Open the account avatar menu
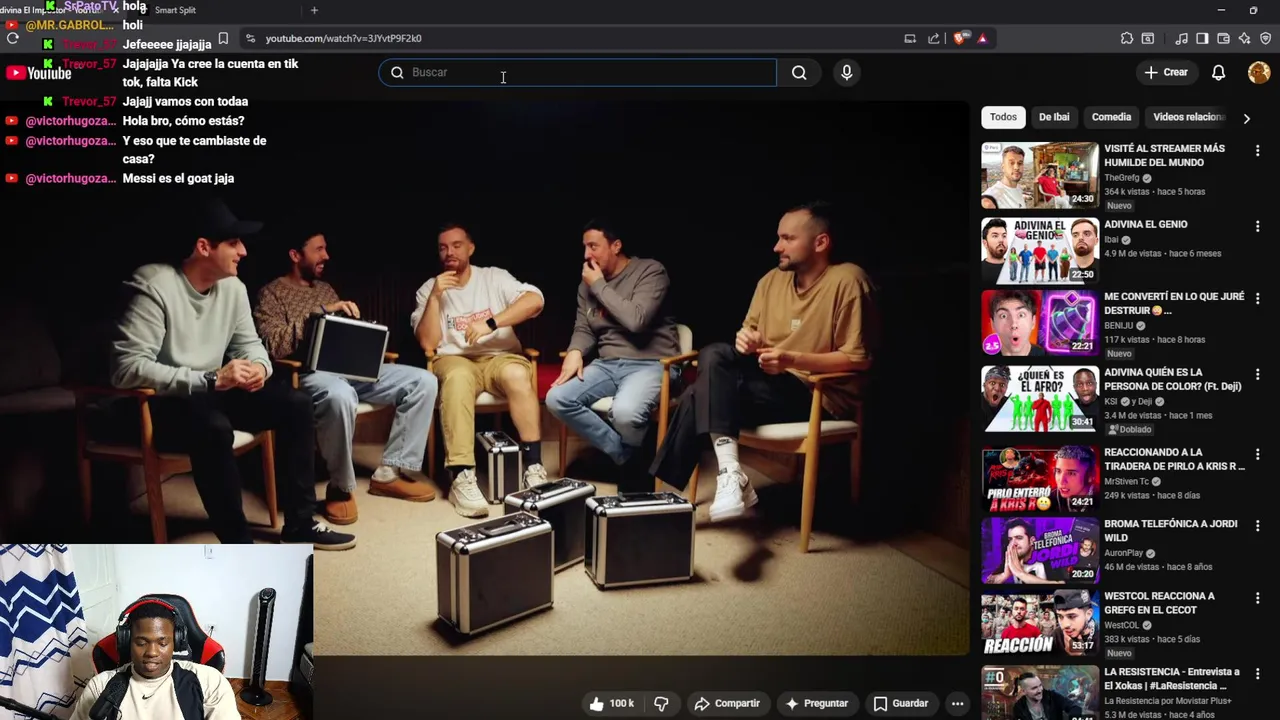The width and height of the screenshot is (1280, 720). point(1259,72)
